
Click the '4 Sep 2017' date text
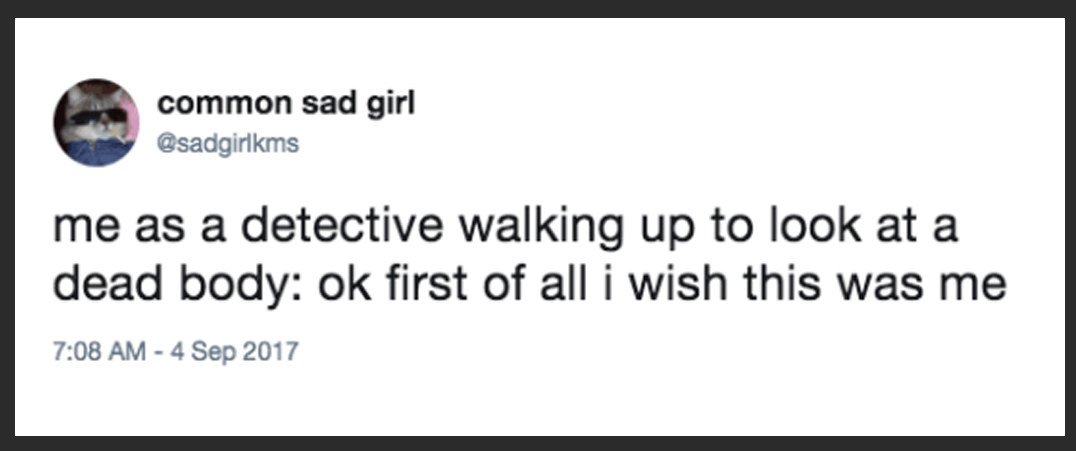tap(235, 352)
